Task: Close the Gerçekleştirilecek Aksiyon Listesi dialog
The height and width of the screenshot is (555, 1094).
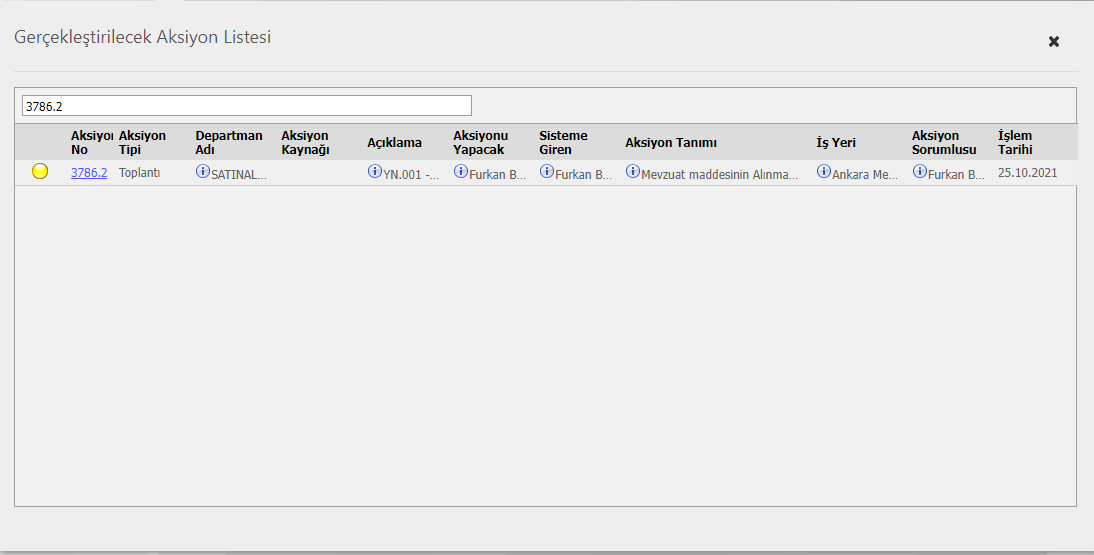Action: click(x=1053, y=42)
